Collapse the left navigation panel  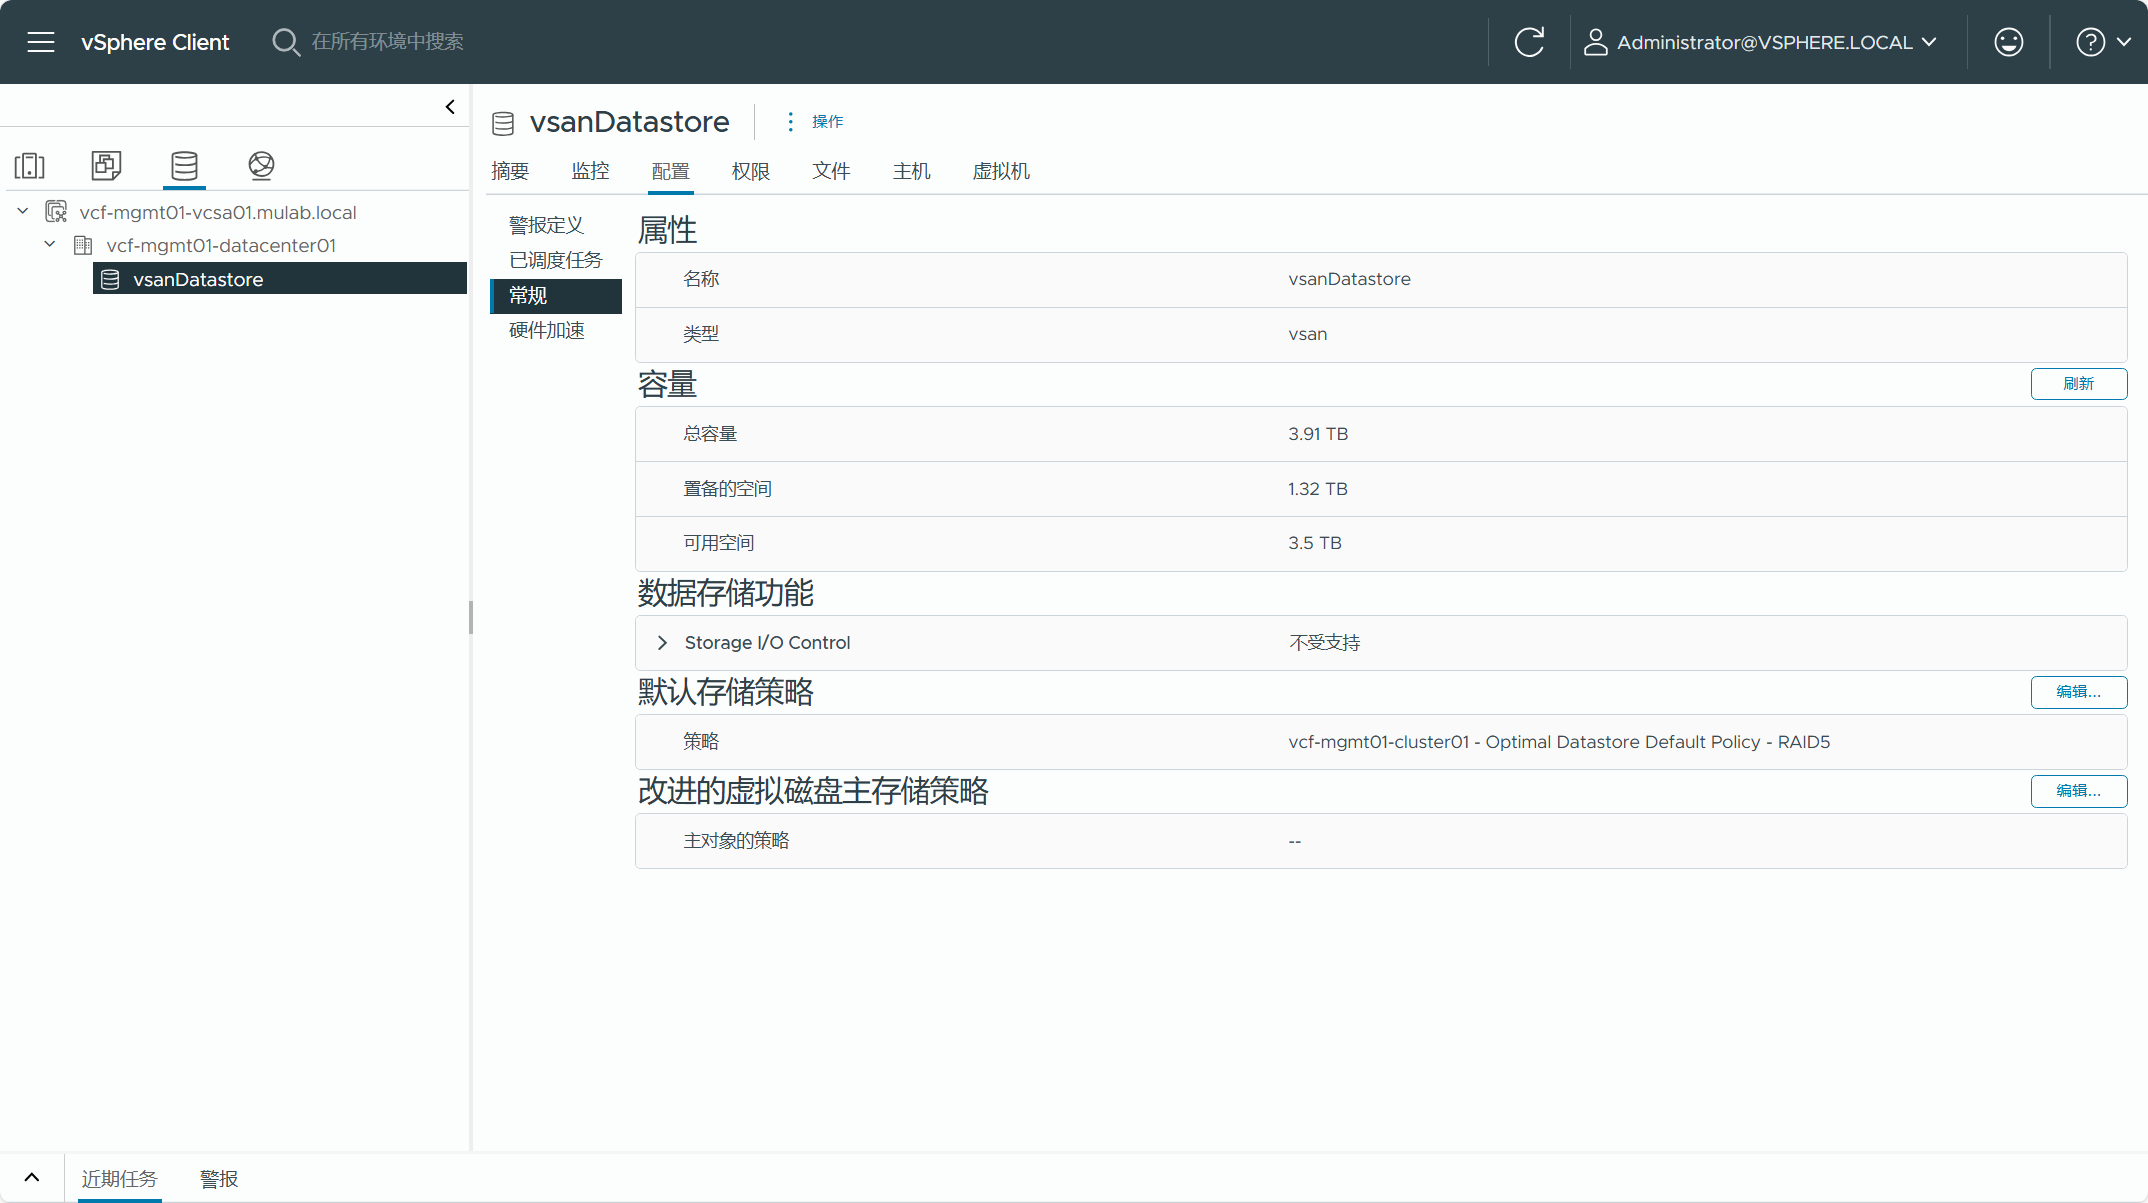[450, 107]
